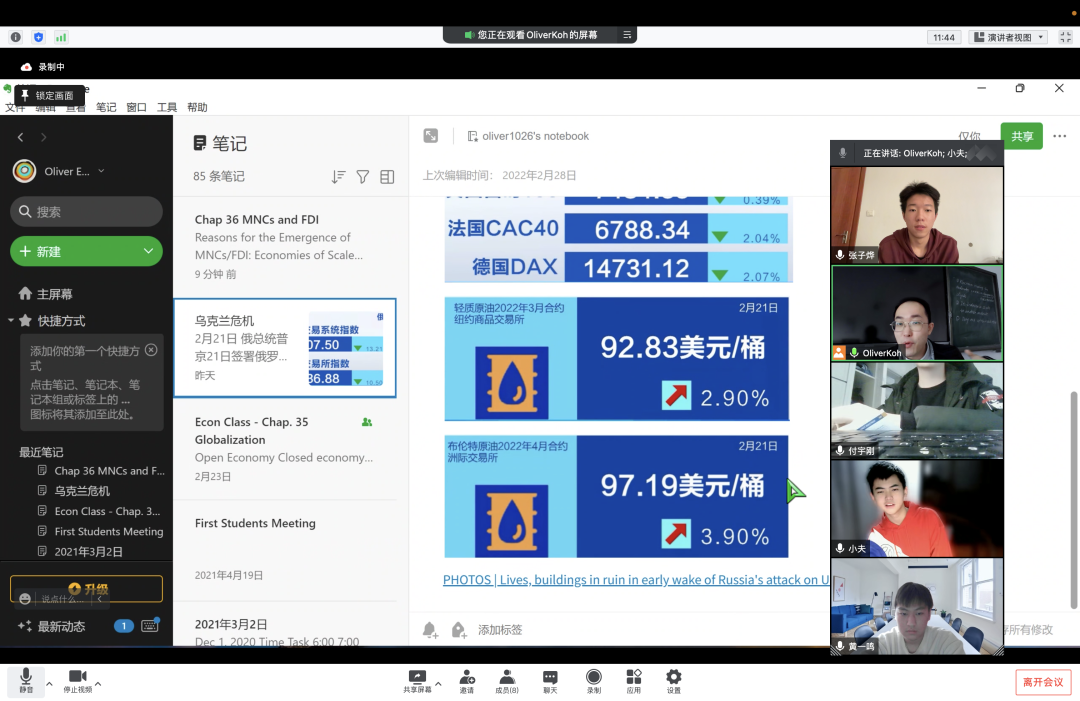Click reminder bell icon at note footer
The height and width of the screenshot is (701, 1080).
click(430, 629)
